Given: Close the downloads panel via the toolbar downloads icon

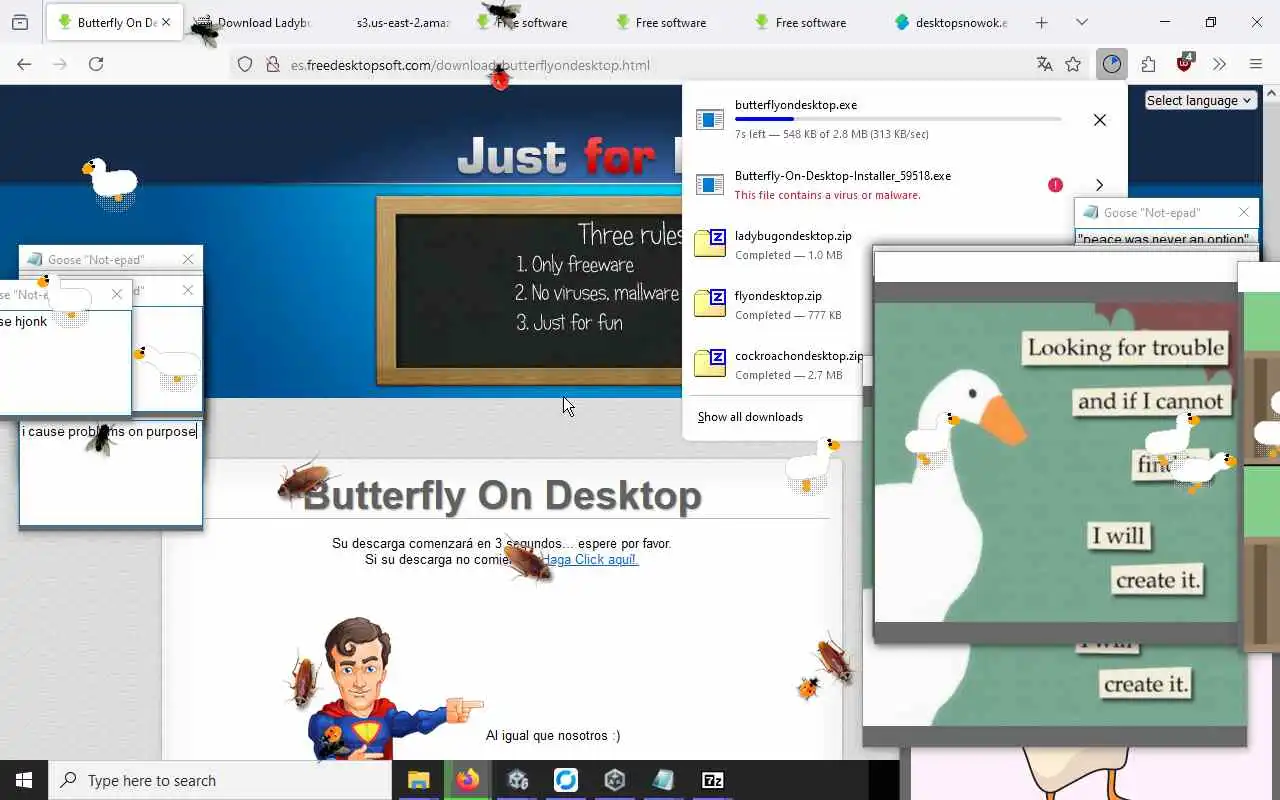Looking at the screenshot, I should click(1112, 64).
